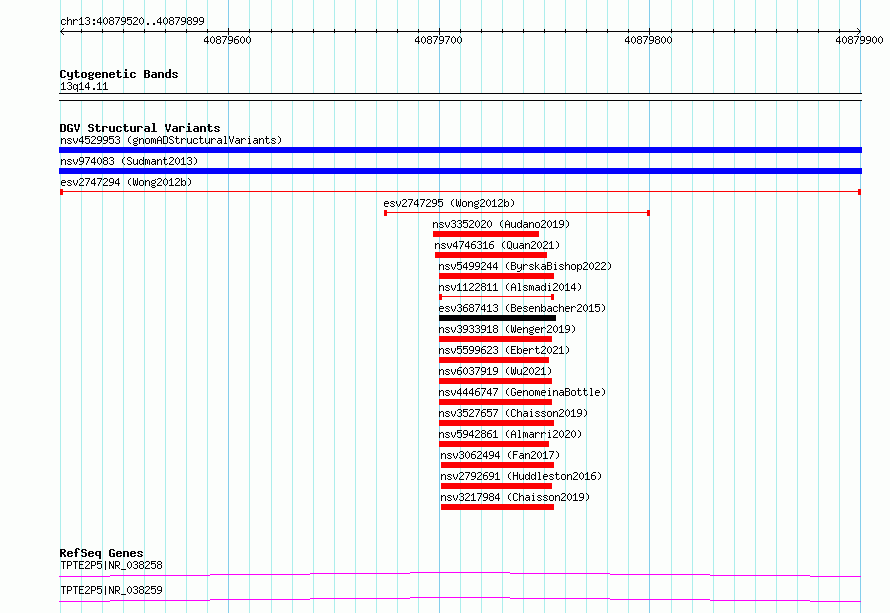This screenshot has height=613, width=890.
Task: Click the 40879900 ruler position
Action: (859, 40)
